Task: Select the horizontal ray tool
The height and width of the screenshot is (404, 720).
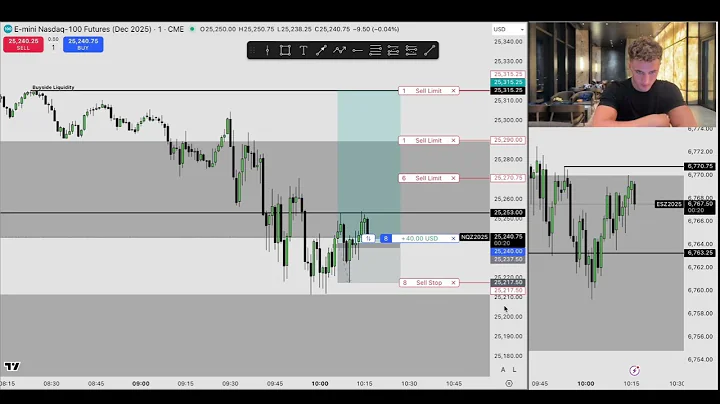Action: (x=357, y=50)
